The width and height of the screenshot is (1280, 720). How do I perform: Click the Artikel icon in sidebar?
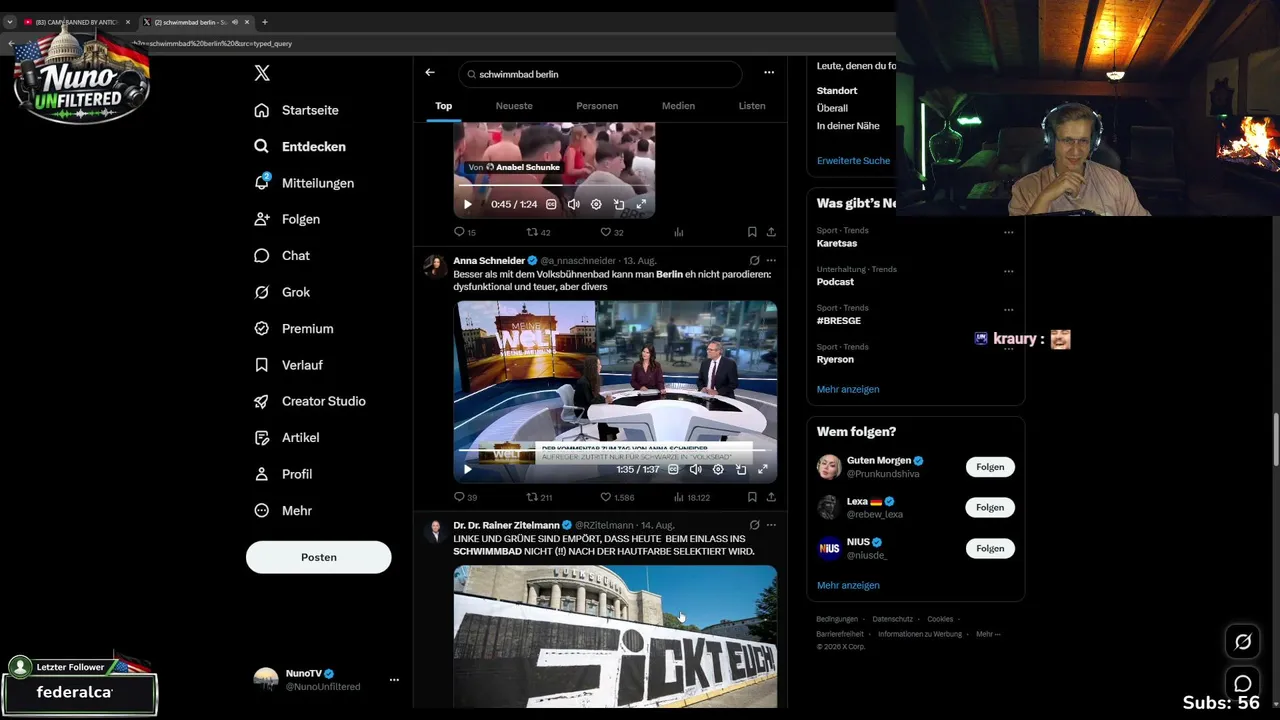point(262,437)
